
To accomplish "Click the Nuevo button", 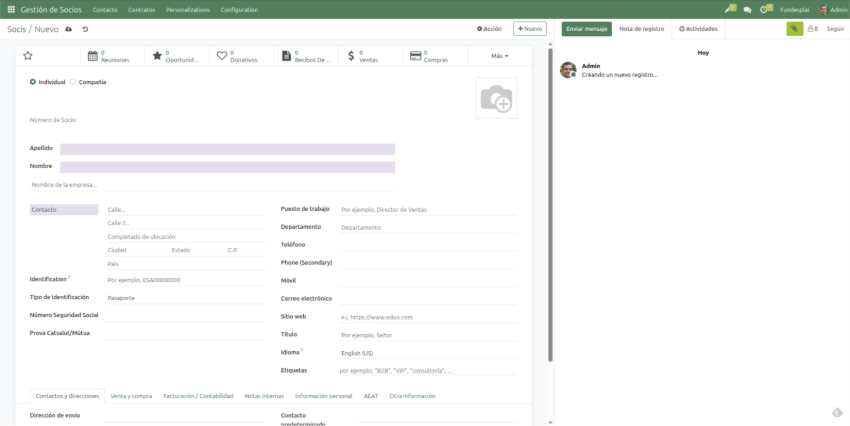I will coord(529,29).
